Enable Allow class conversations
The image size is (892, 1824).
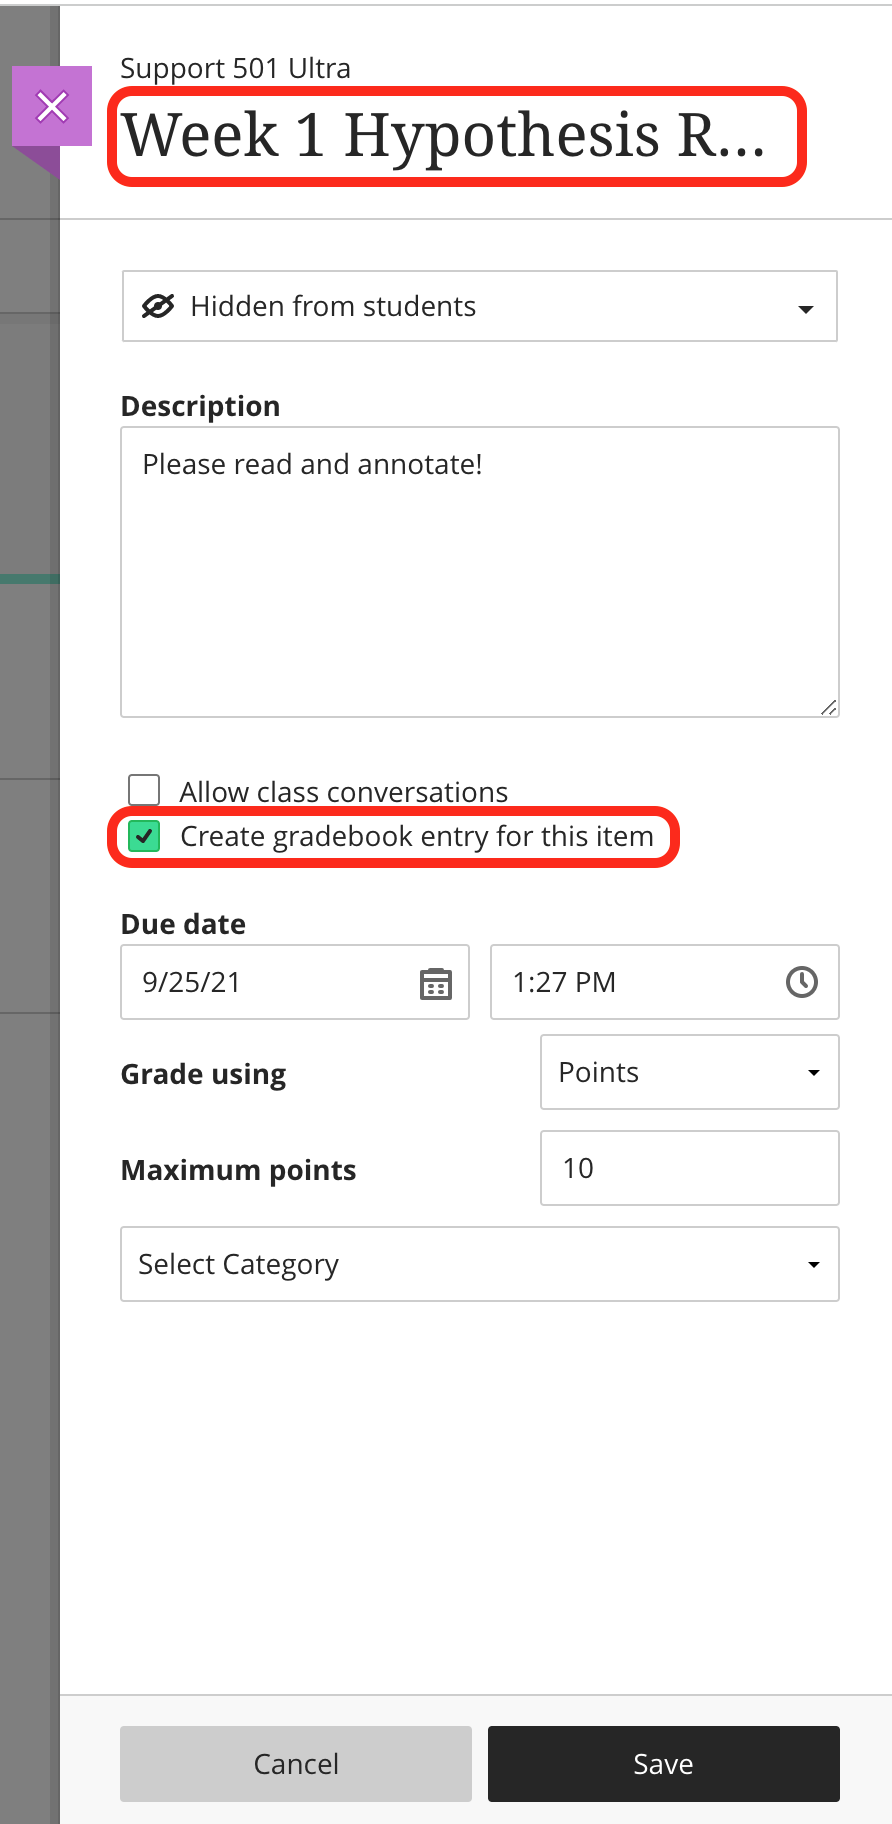coord(143,789)
